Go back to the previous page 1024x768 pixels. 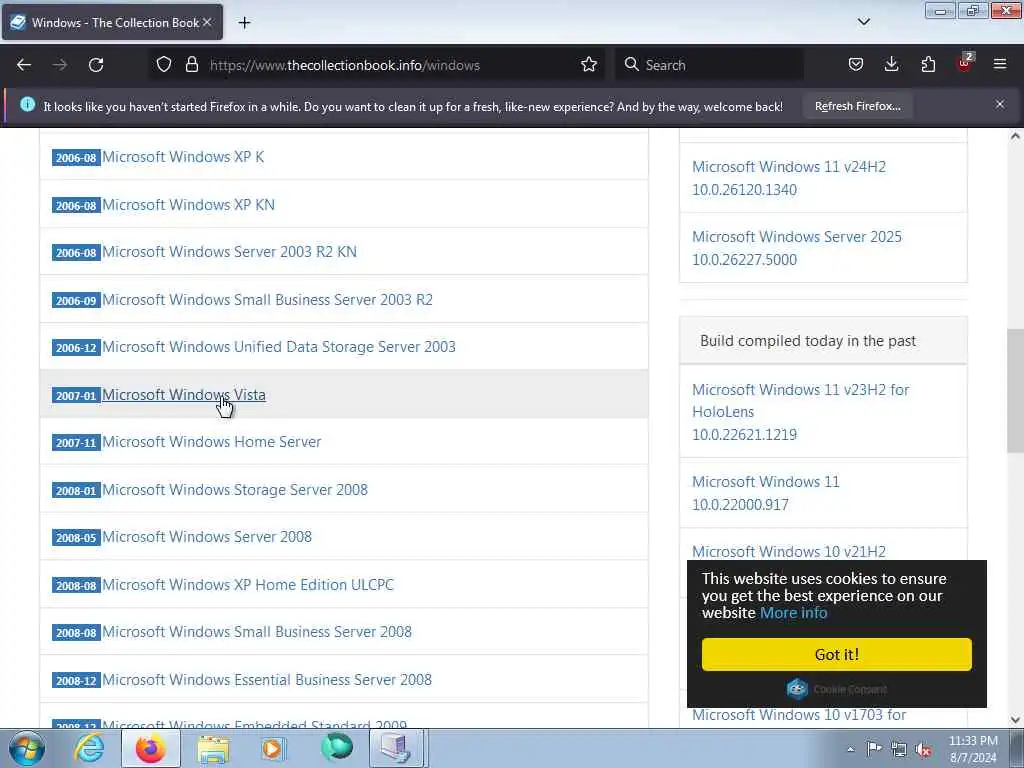(x=24, y=65)
